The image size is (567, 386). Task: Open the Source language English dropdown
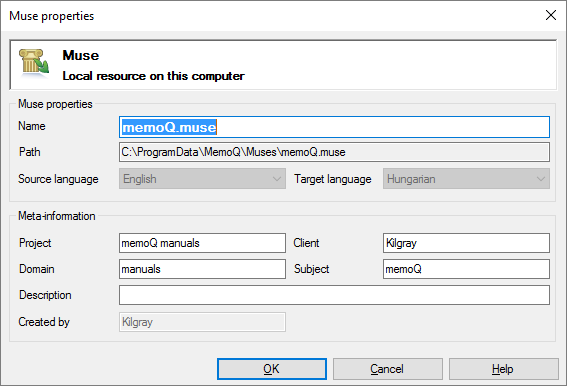(x=202, y=179)
